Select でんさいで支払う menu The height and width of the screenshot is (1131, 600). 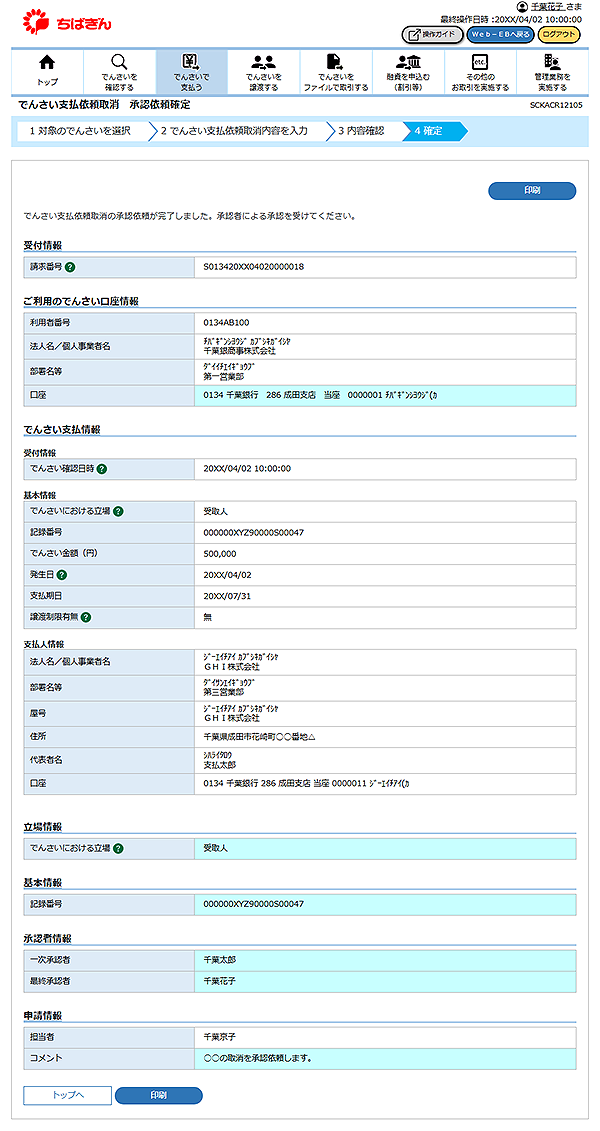pos(191,71)
